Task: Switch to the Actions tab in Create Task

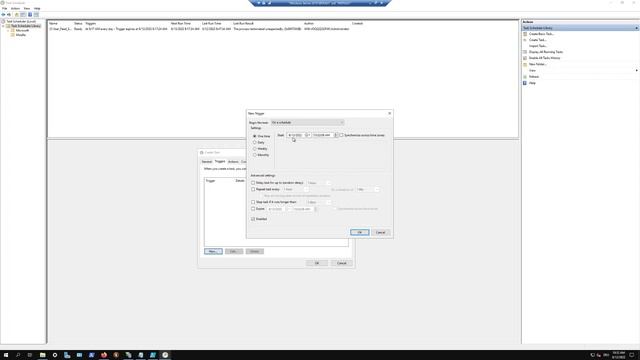Action: pyautogui.click(x=233, y=162)
